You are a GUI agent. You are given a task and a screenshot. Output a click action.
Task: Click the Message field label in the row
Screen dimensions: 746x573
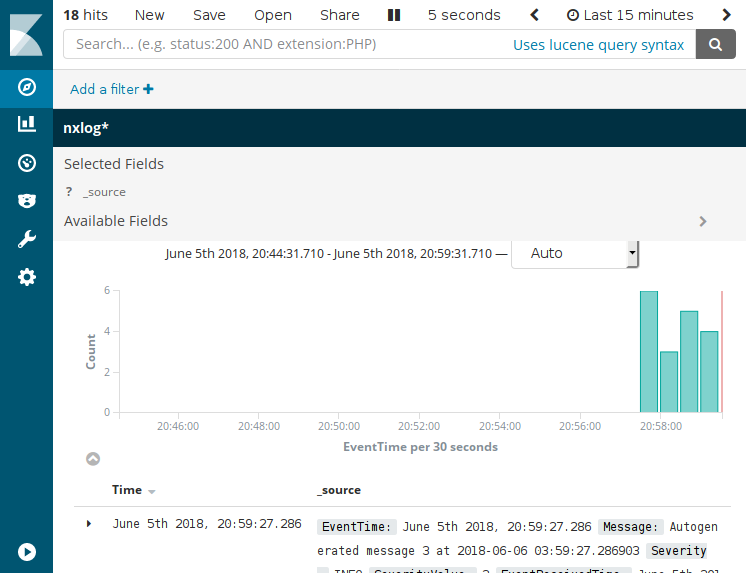630,527
